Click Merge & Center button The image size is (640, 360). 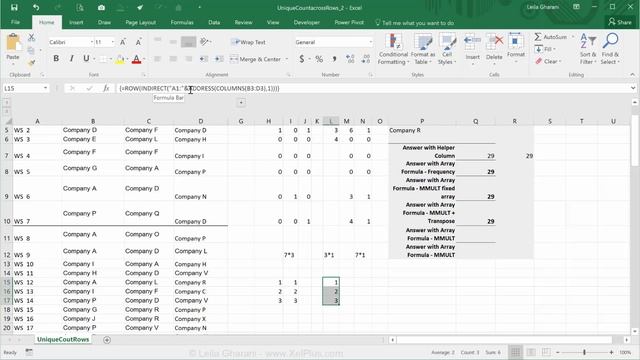point(255,59)
